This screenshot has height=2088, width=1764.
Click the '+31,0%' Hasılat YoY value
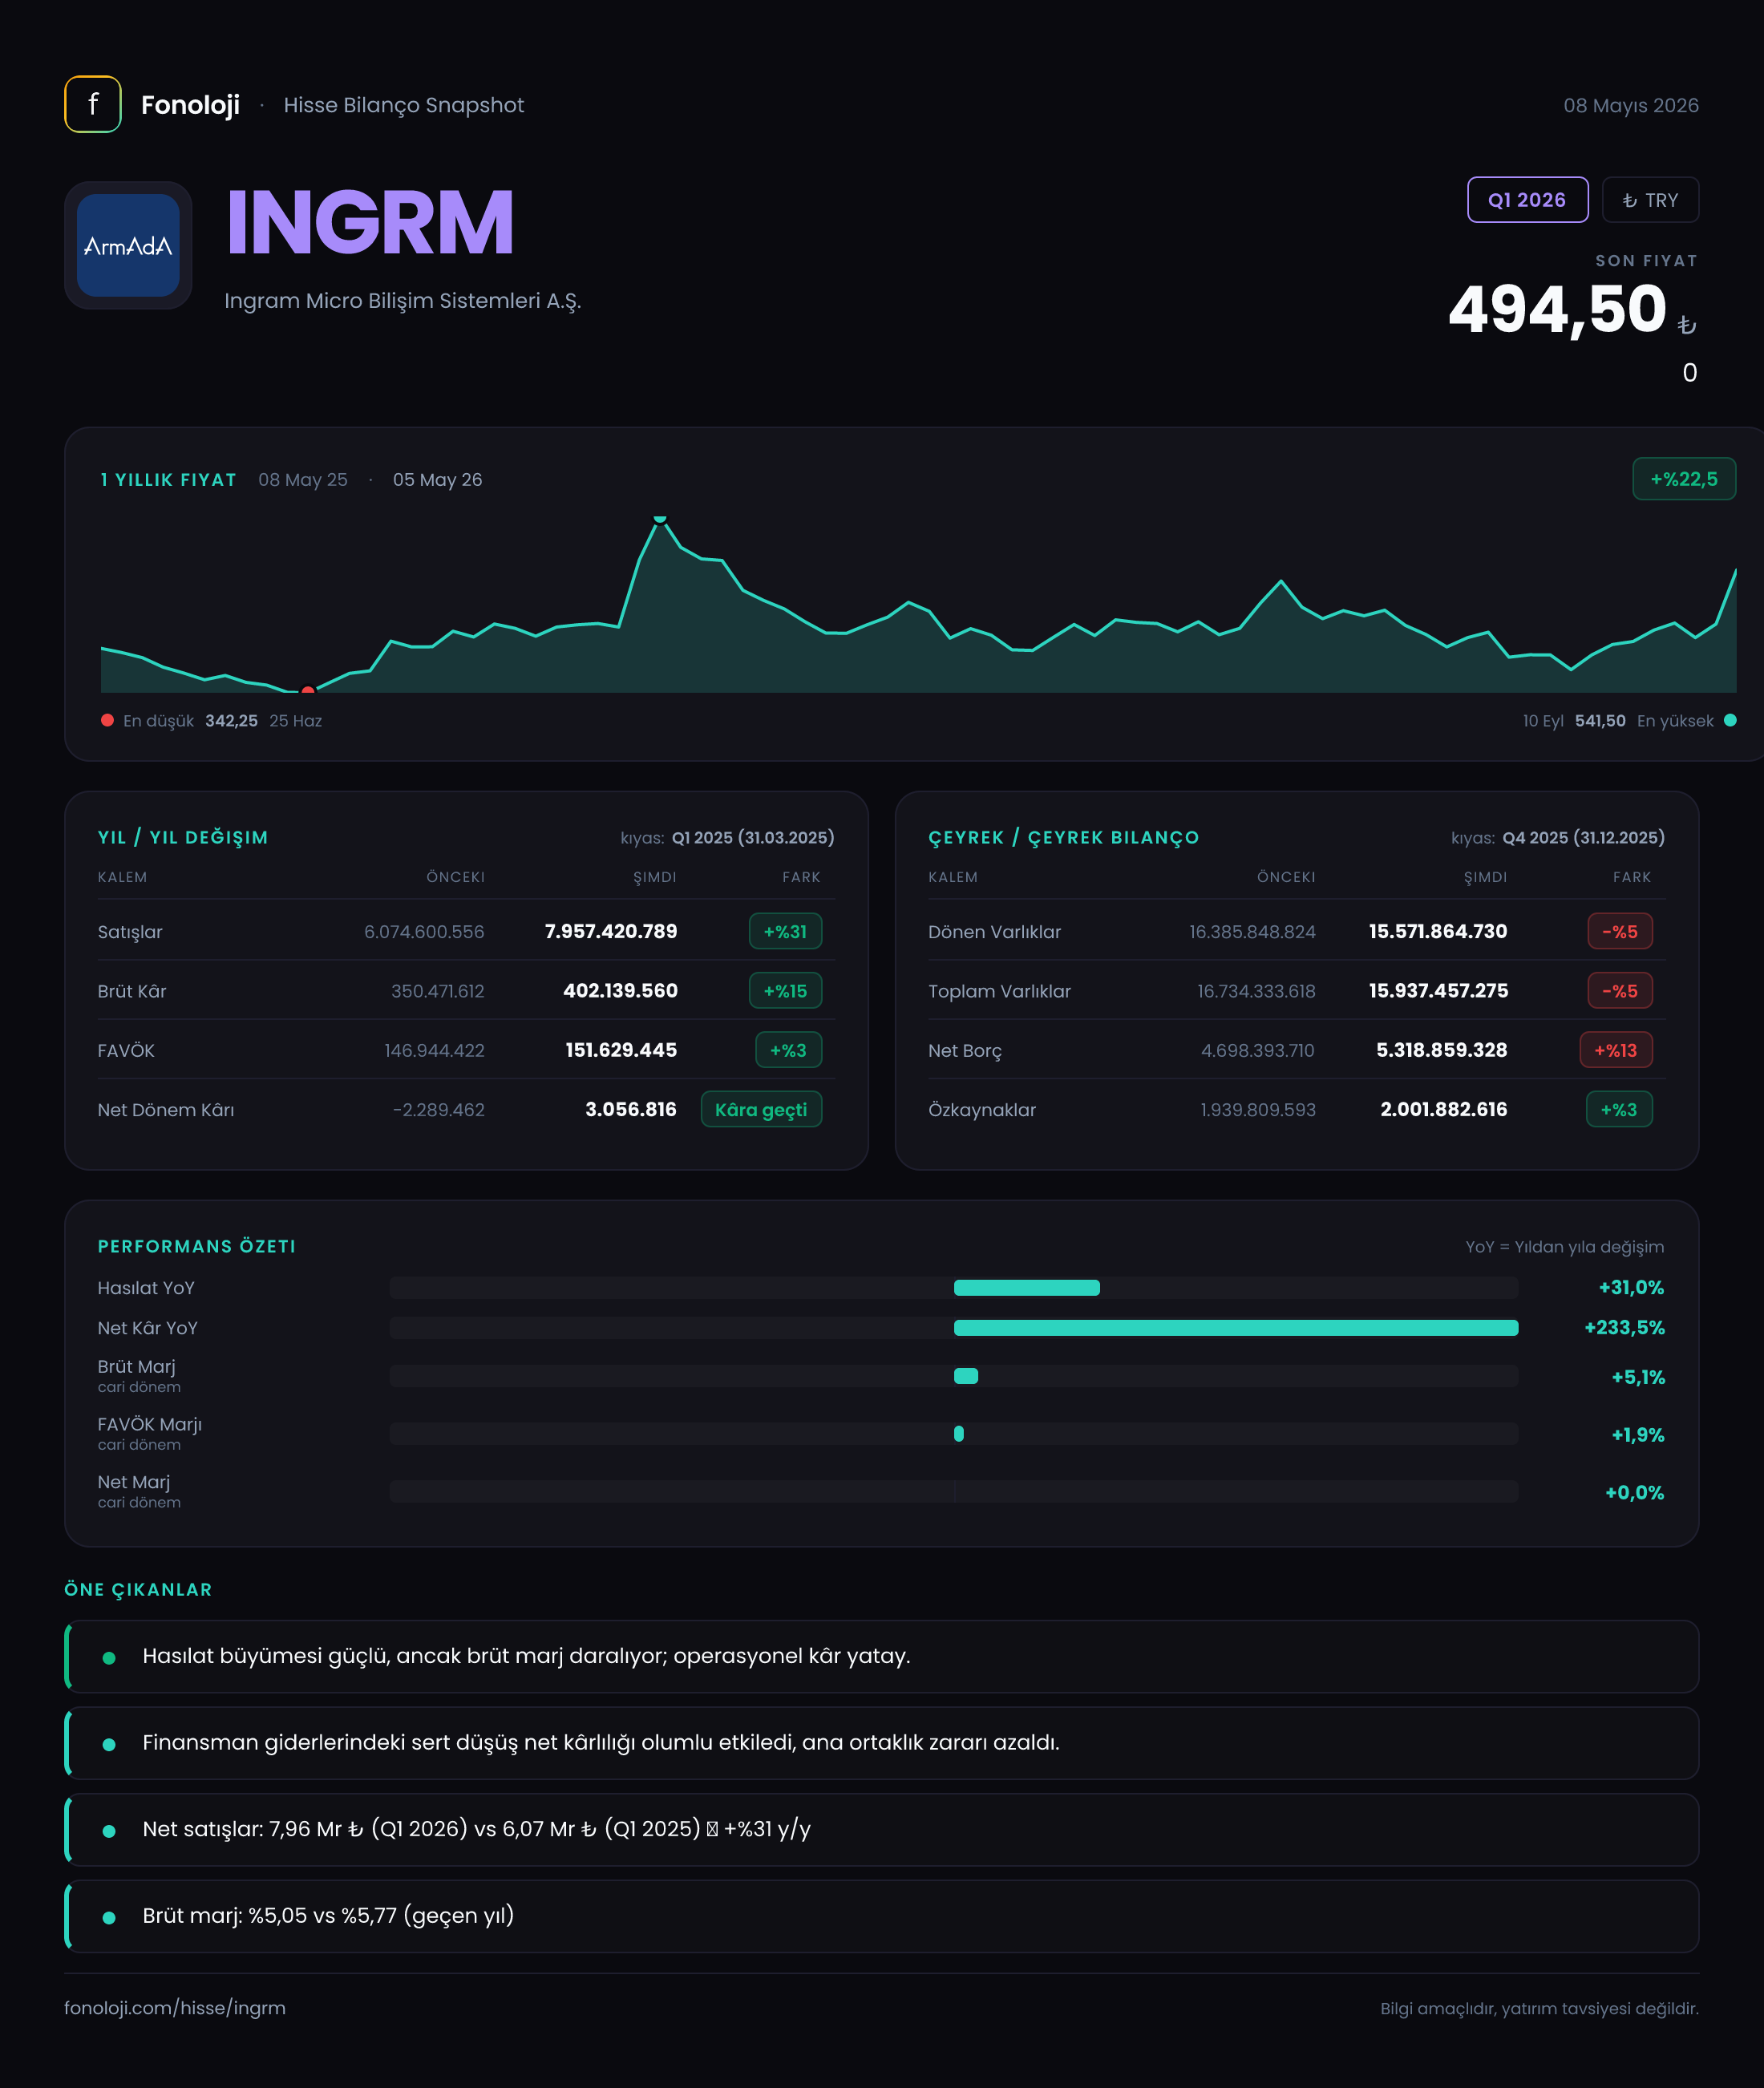(1631, 1288)
